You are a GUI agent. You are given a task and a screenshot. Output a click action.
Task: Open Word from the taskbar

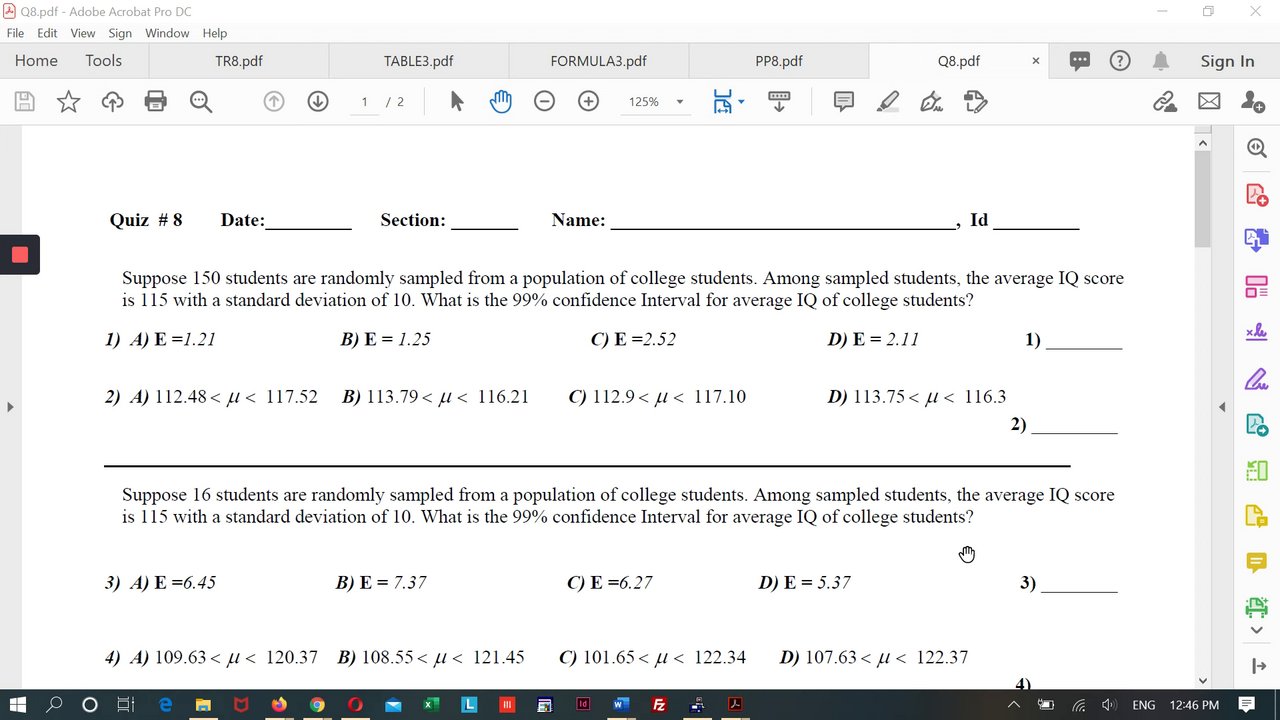coord(620,705)
